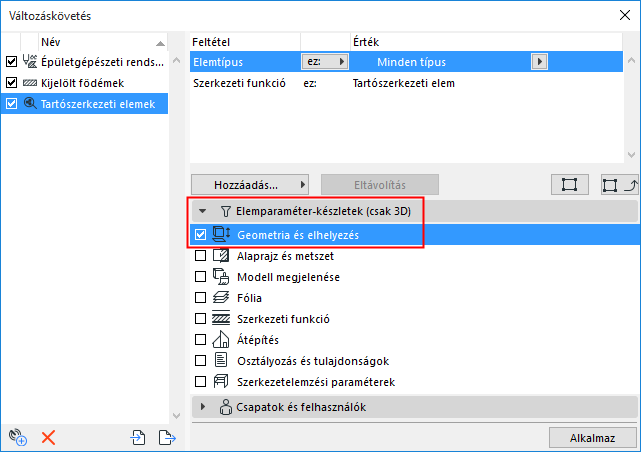Screen dimensions: 641x452
Task: Click the Átépítés renovation icon
Action: pyautogui.click(x=221, y=339)
